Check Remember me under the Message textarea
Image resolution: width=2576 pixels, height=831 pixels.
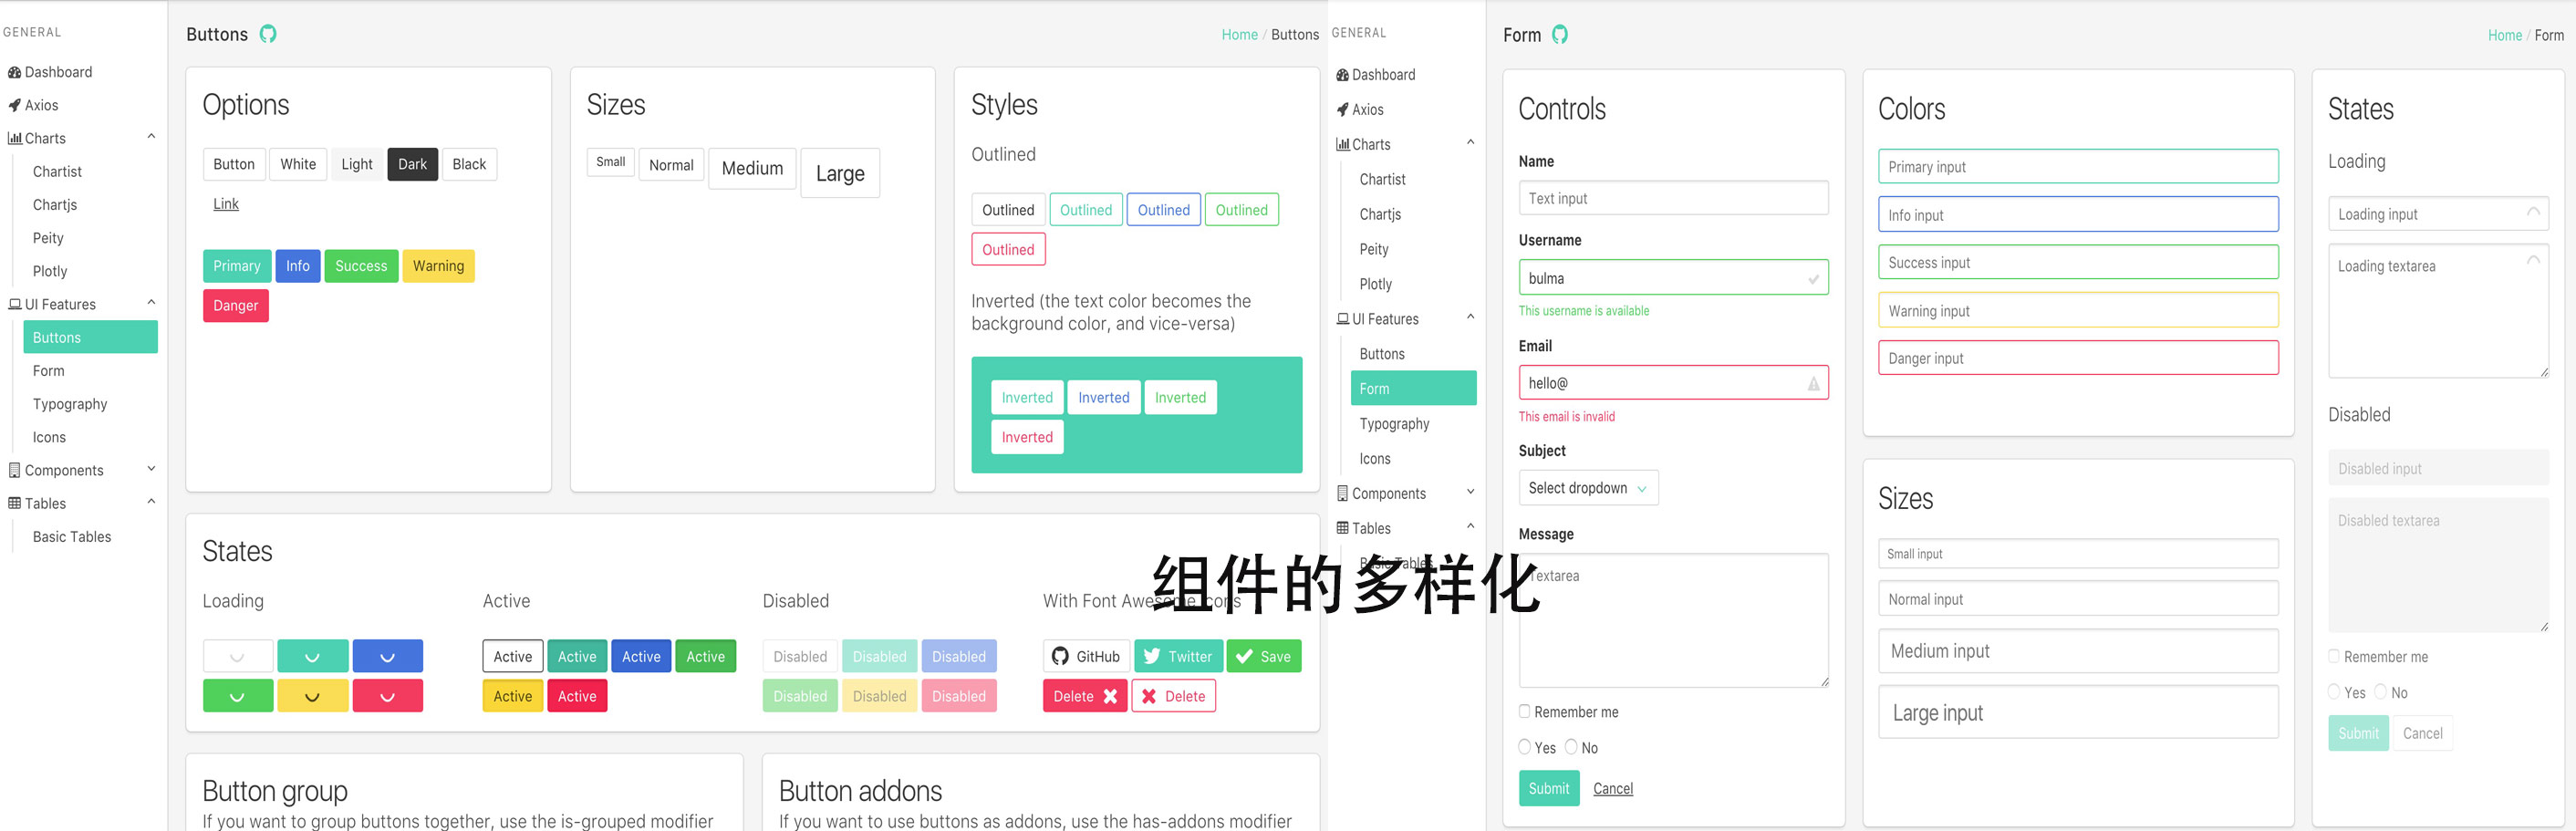point(1524,711)
